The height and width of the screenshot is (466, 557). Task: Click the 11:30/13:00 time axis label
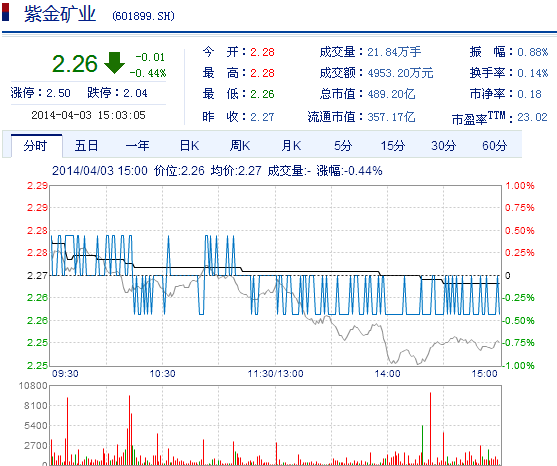275,374
